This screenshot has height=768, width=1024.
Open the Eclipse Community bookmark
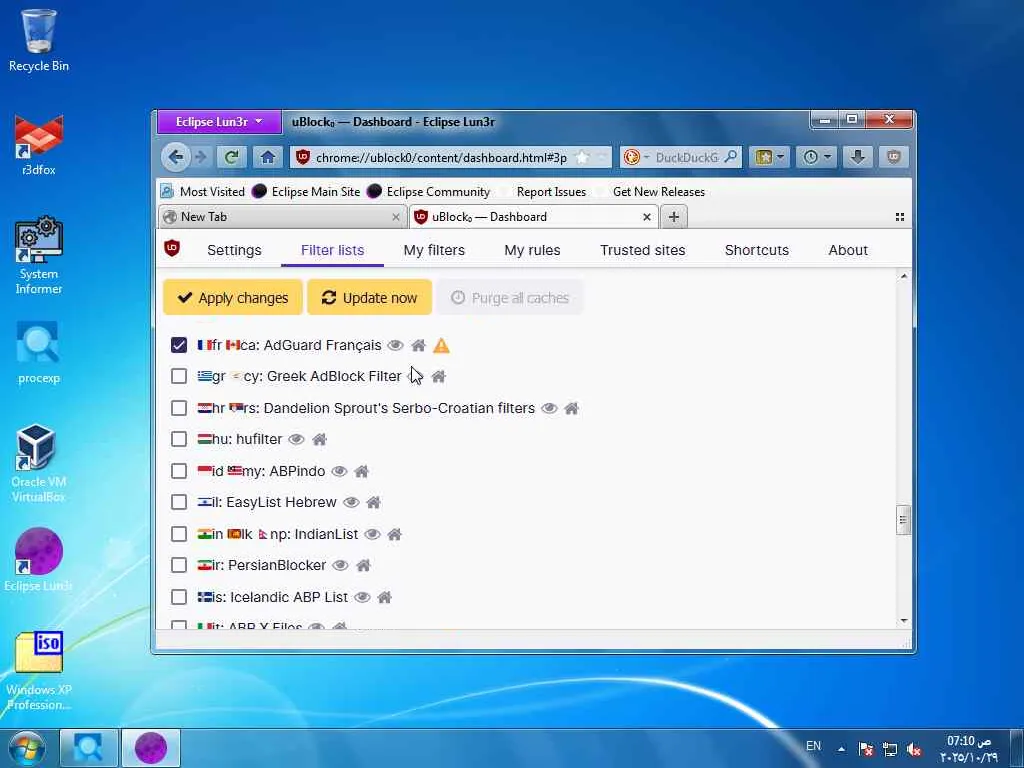coord(428,192)
